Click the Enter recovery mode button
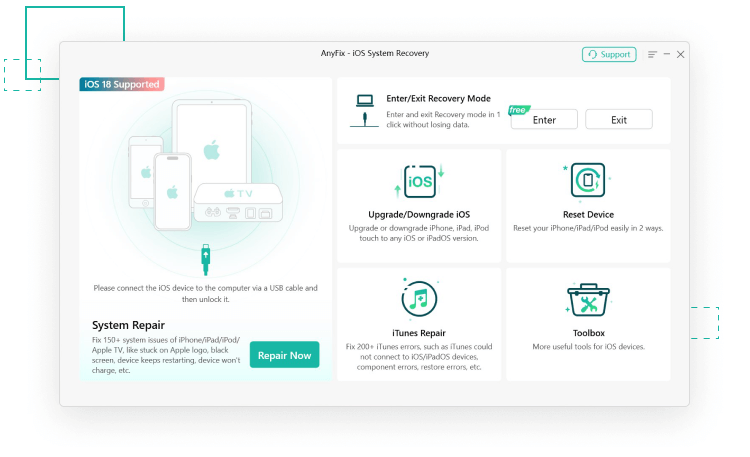 tap(544, 120)
